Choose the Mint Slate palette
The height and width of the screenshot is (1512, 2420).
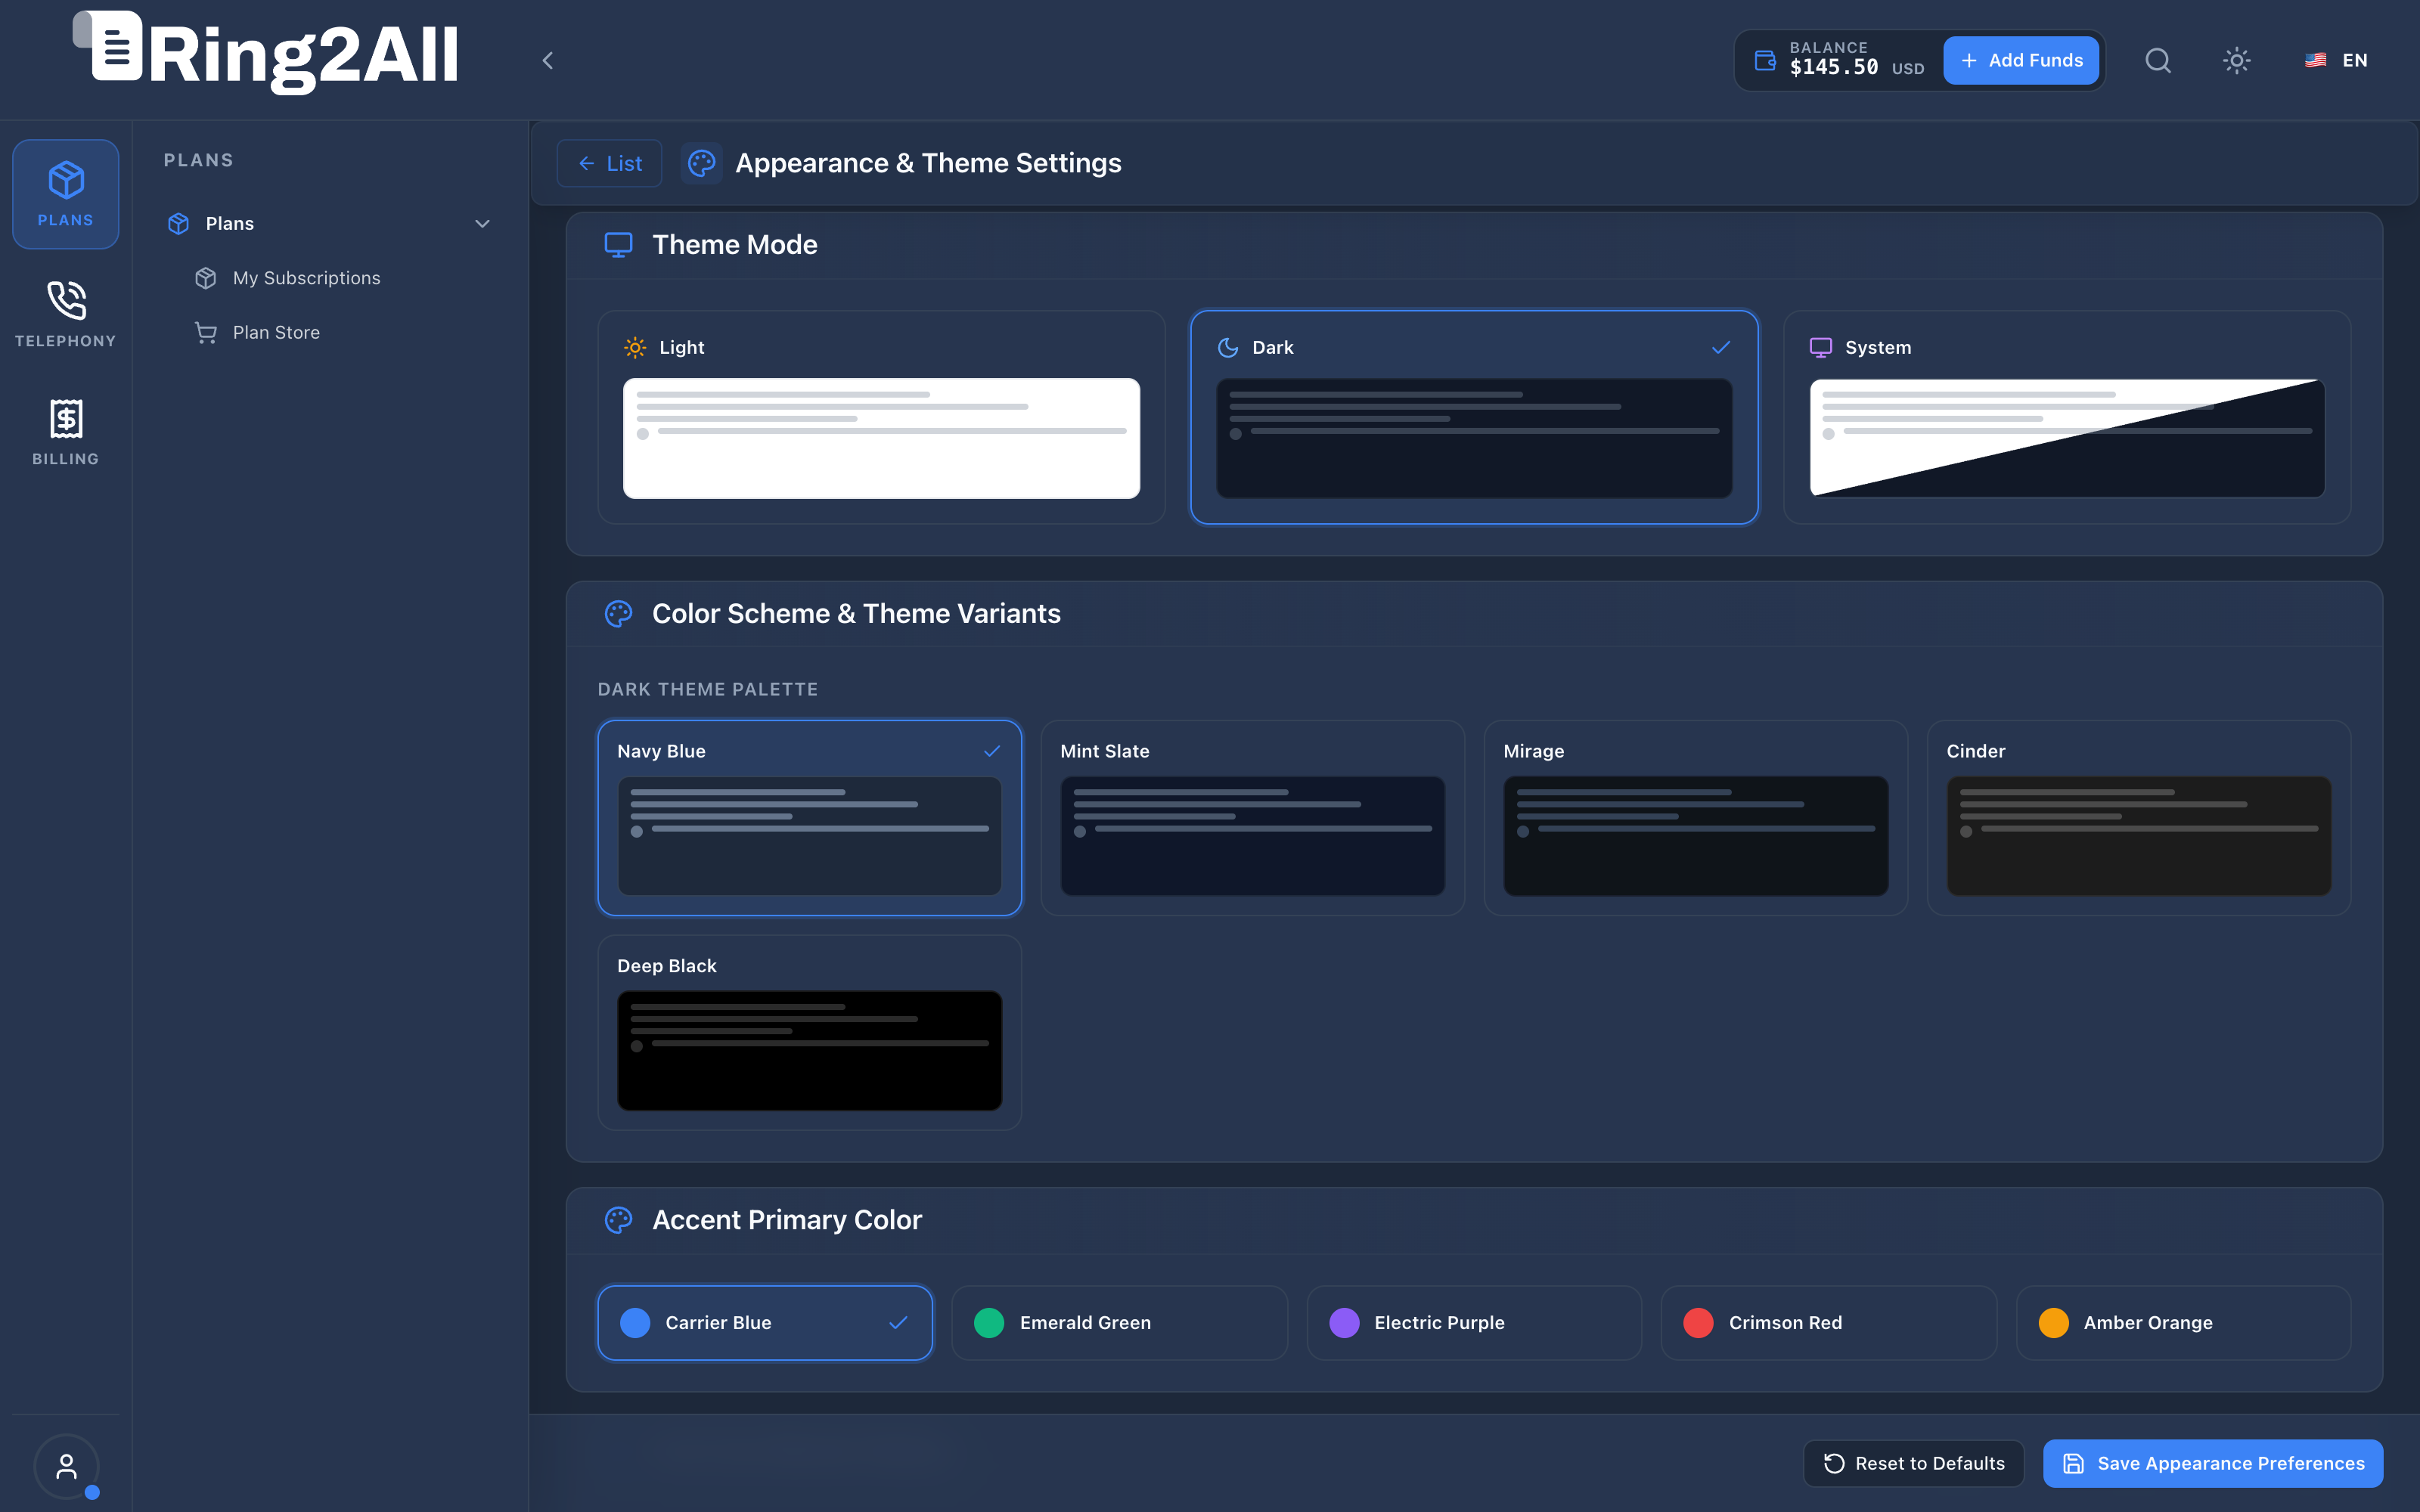[1252, 818]
